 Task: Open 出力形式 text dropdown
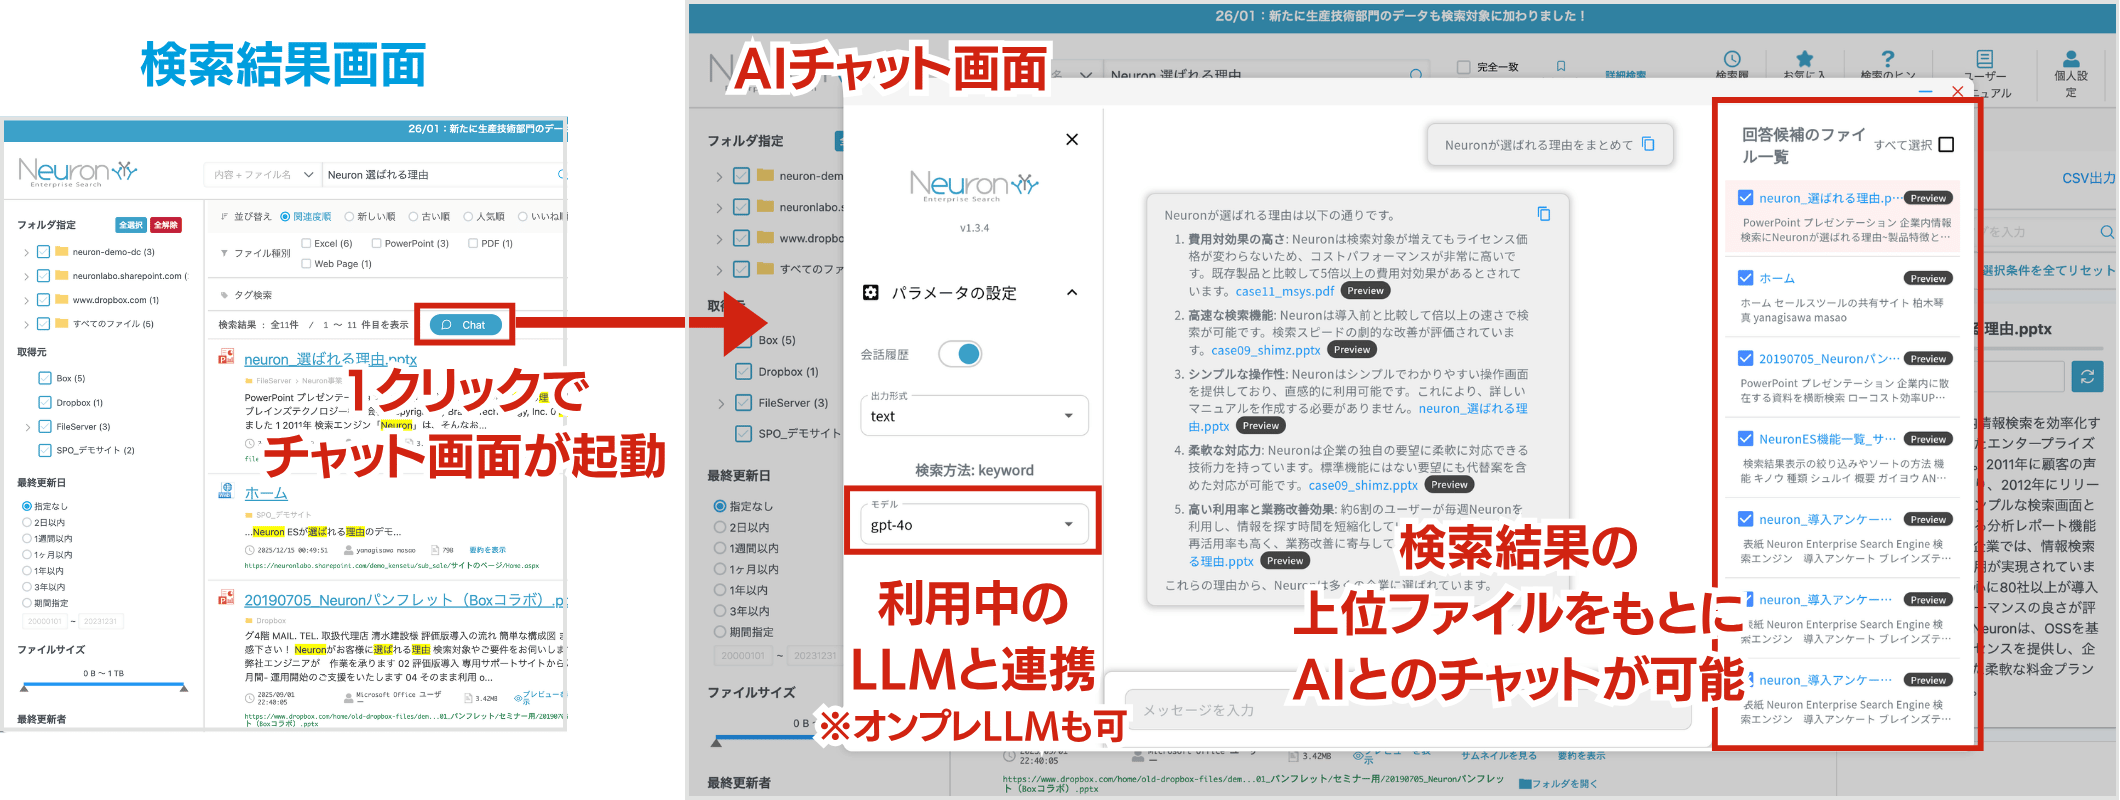click(x=974, y=416)
